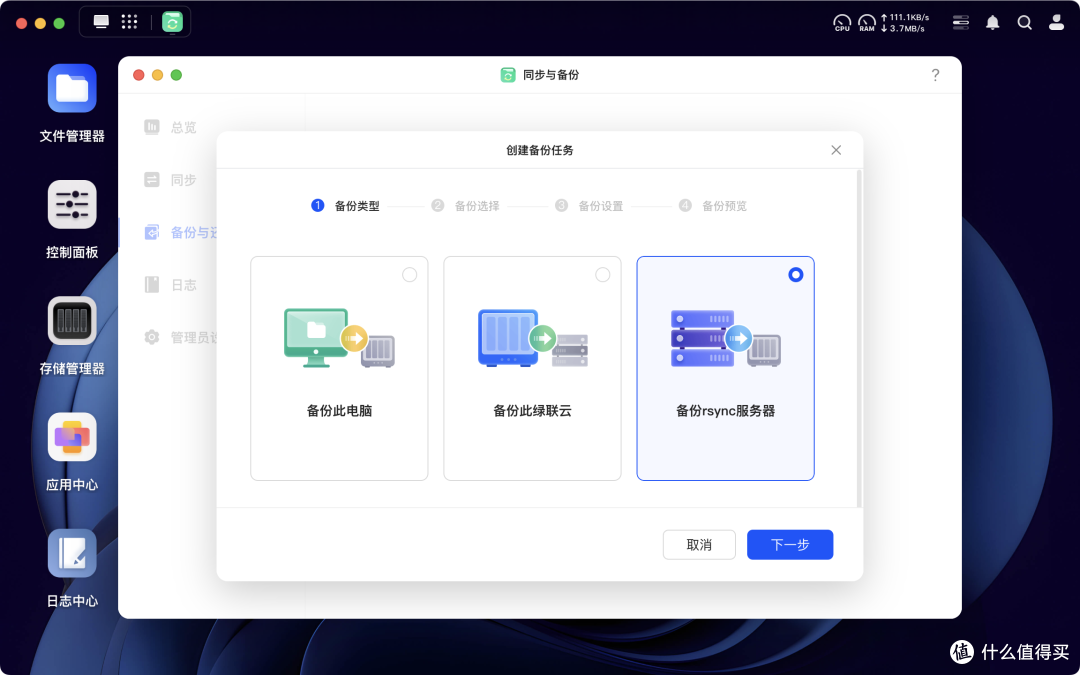Check the CPU gauge indicator
Image resolution: width=1080 pixels, height=675 pixels.
tap(842, 23)
